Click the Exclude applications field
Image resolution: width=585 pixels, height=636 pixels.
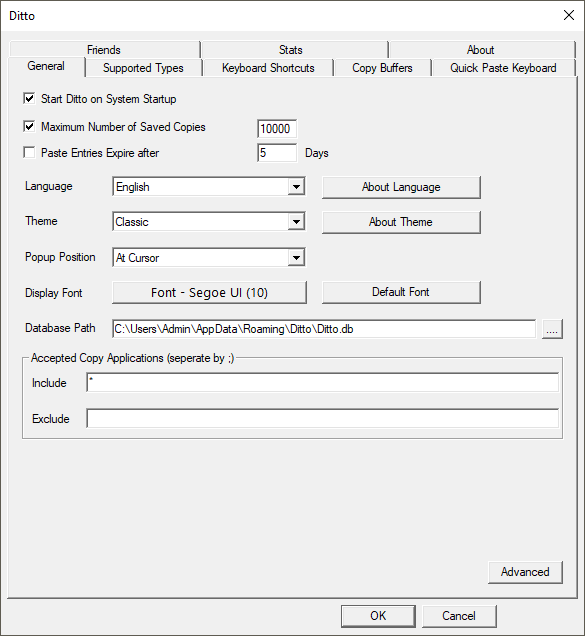pyautogui.click(x=323, y=418)
